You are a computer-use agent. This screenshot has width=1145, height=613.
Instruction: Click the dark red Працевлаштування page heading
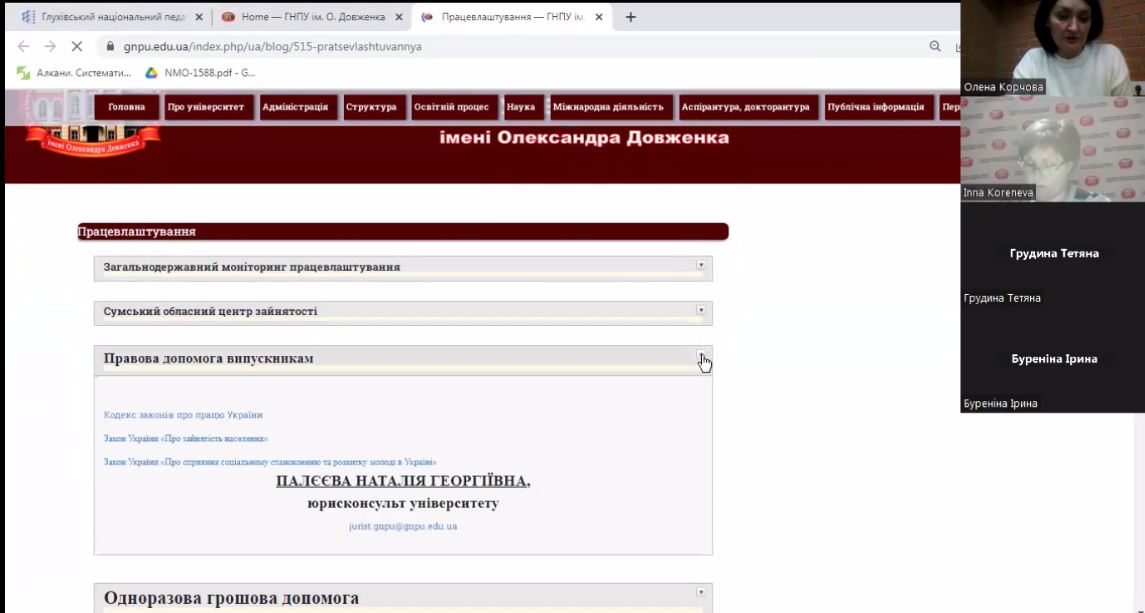coord(403,232)
